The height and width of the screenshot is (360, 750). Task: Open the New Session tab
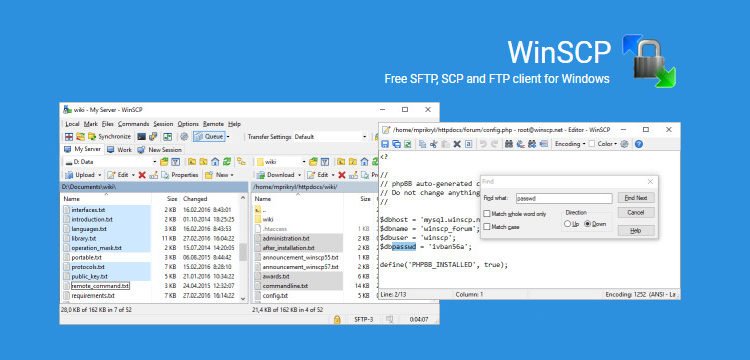[160, 150]
